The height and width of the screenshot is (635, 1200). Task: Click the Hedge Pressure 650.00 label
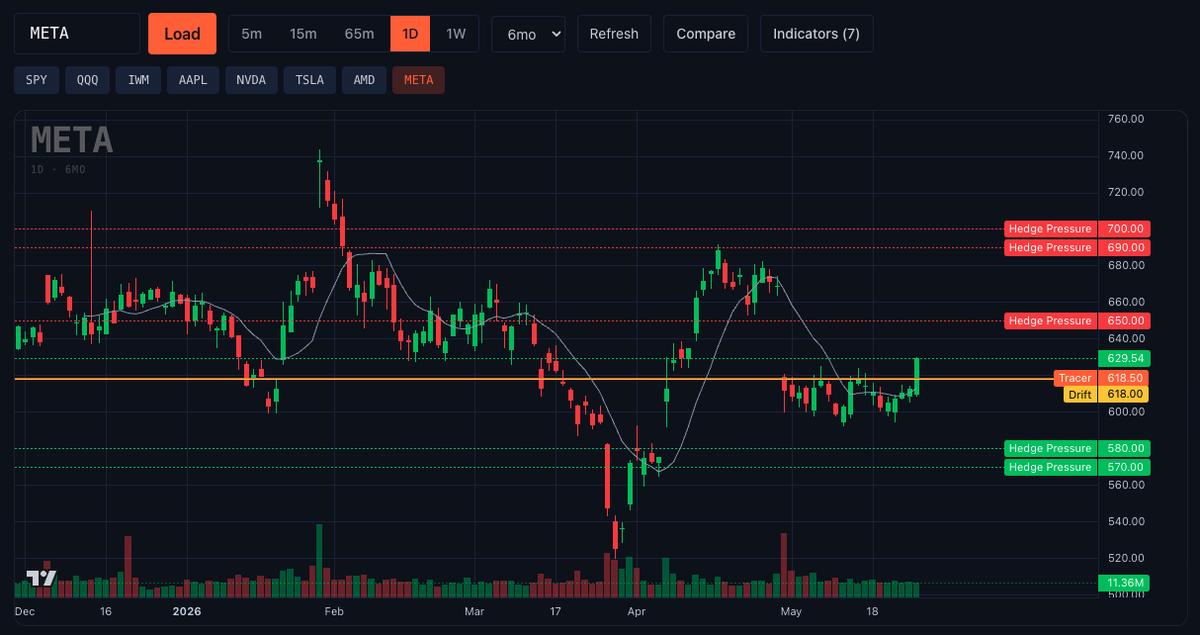[1078, 321]
